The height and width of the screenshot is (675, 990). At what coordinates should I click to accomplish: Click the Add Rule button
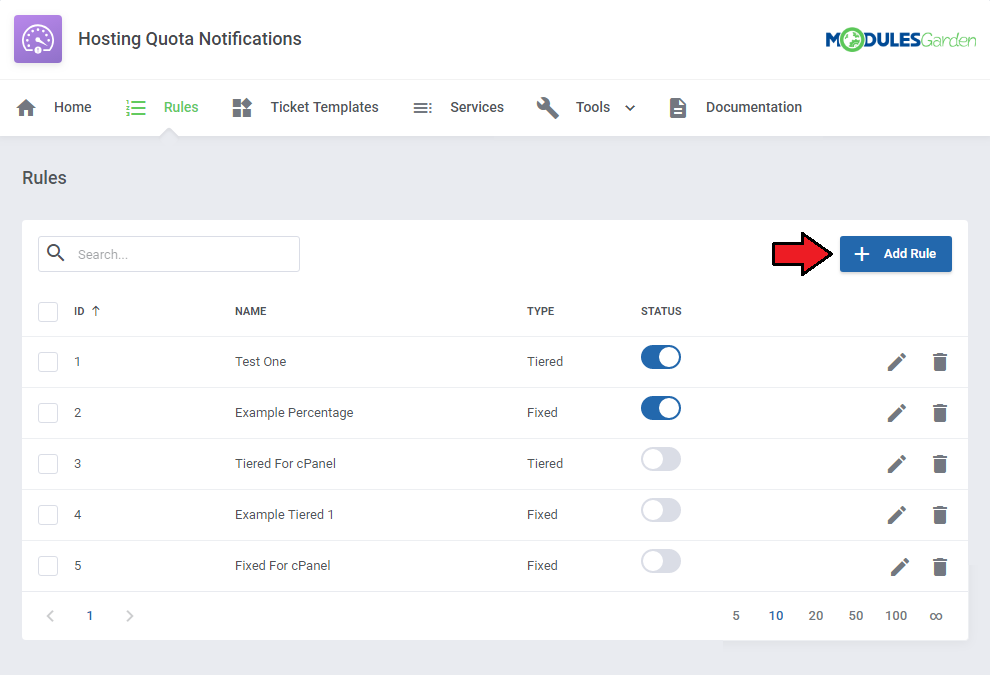895,254
